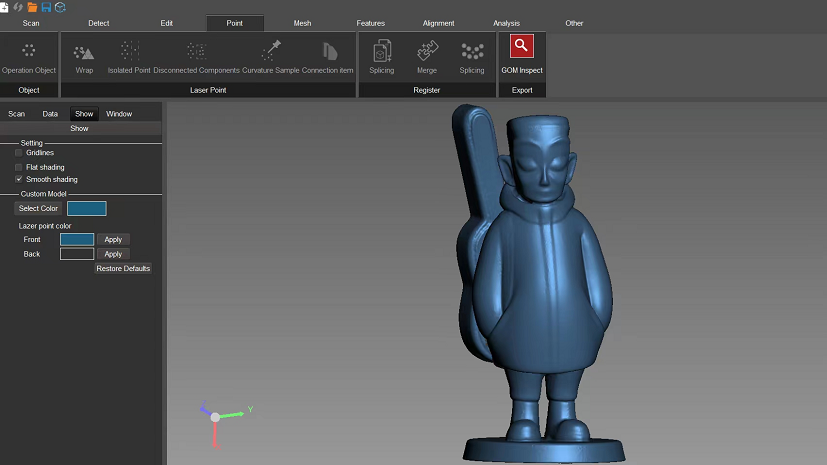Uncheck the Smooth shading checkbox
Image resolution: width=827 pixels, height=465 pixels.
click(19, 179)
